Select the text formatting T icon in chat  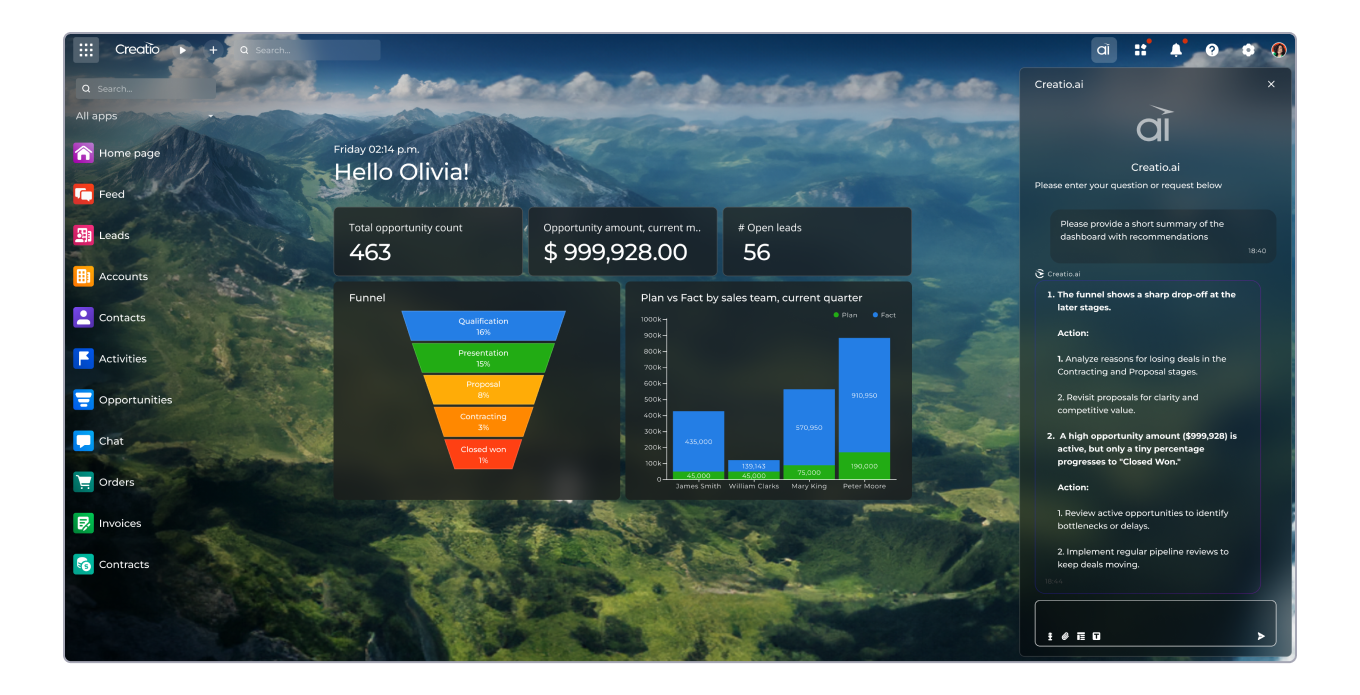pos(1096,636)
